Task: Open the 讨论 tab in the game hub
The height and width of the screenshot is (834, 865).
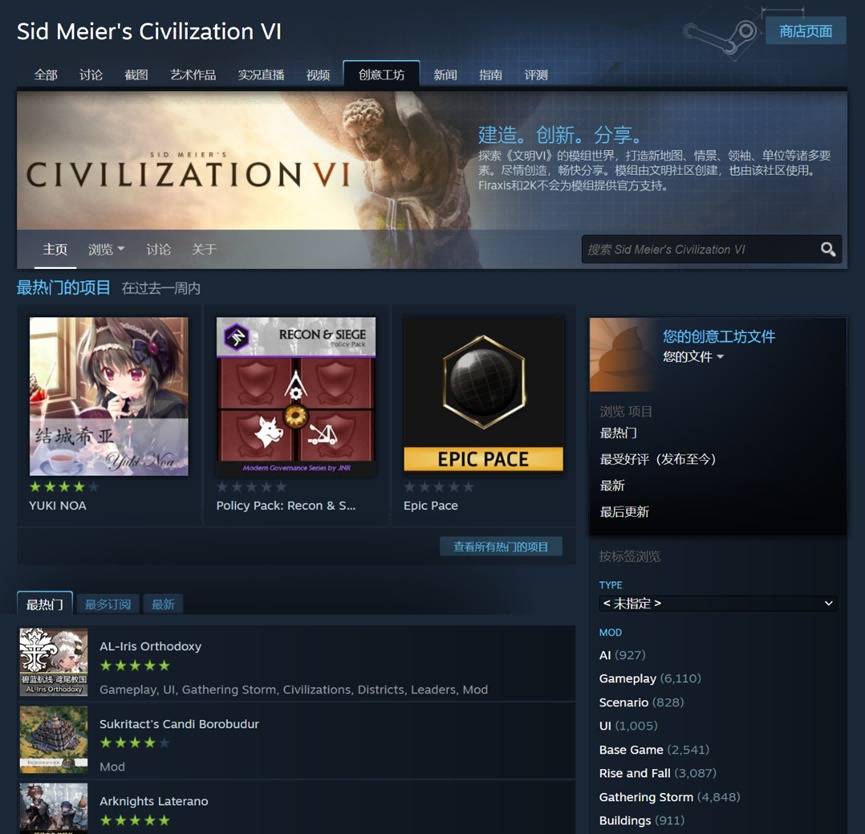Action: tap(91, 74)
